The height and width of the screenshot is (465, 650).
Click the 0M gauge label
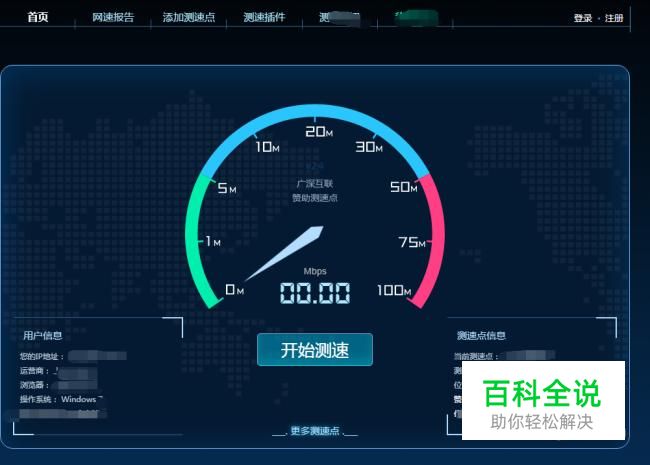click(x=234, y=289)
